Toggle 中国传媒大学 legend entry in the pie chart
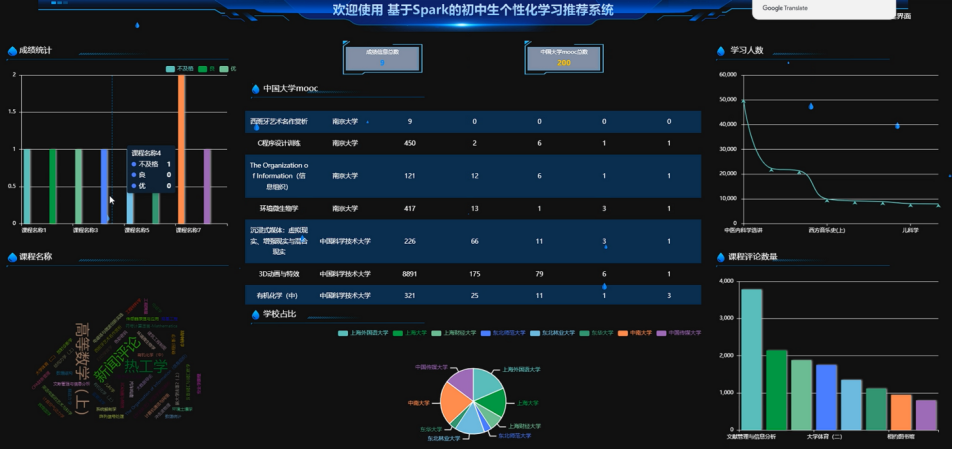This screenshot has height=450, width=953. point(679,333)
